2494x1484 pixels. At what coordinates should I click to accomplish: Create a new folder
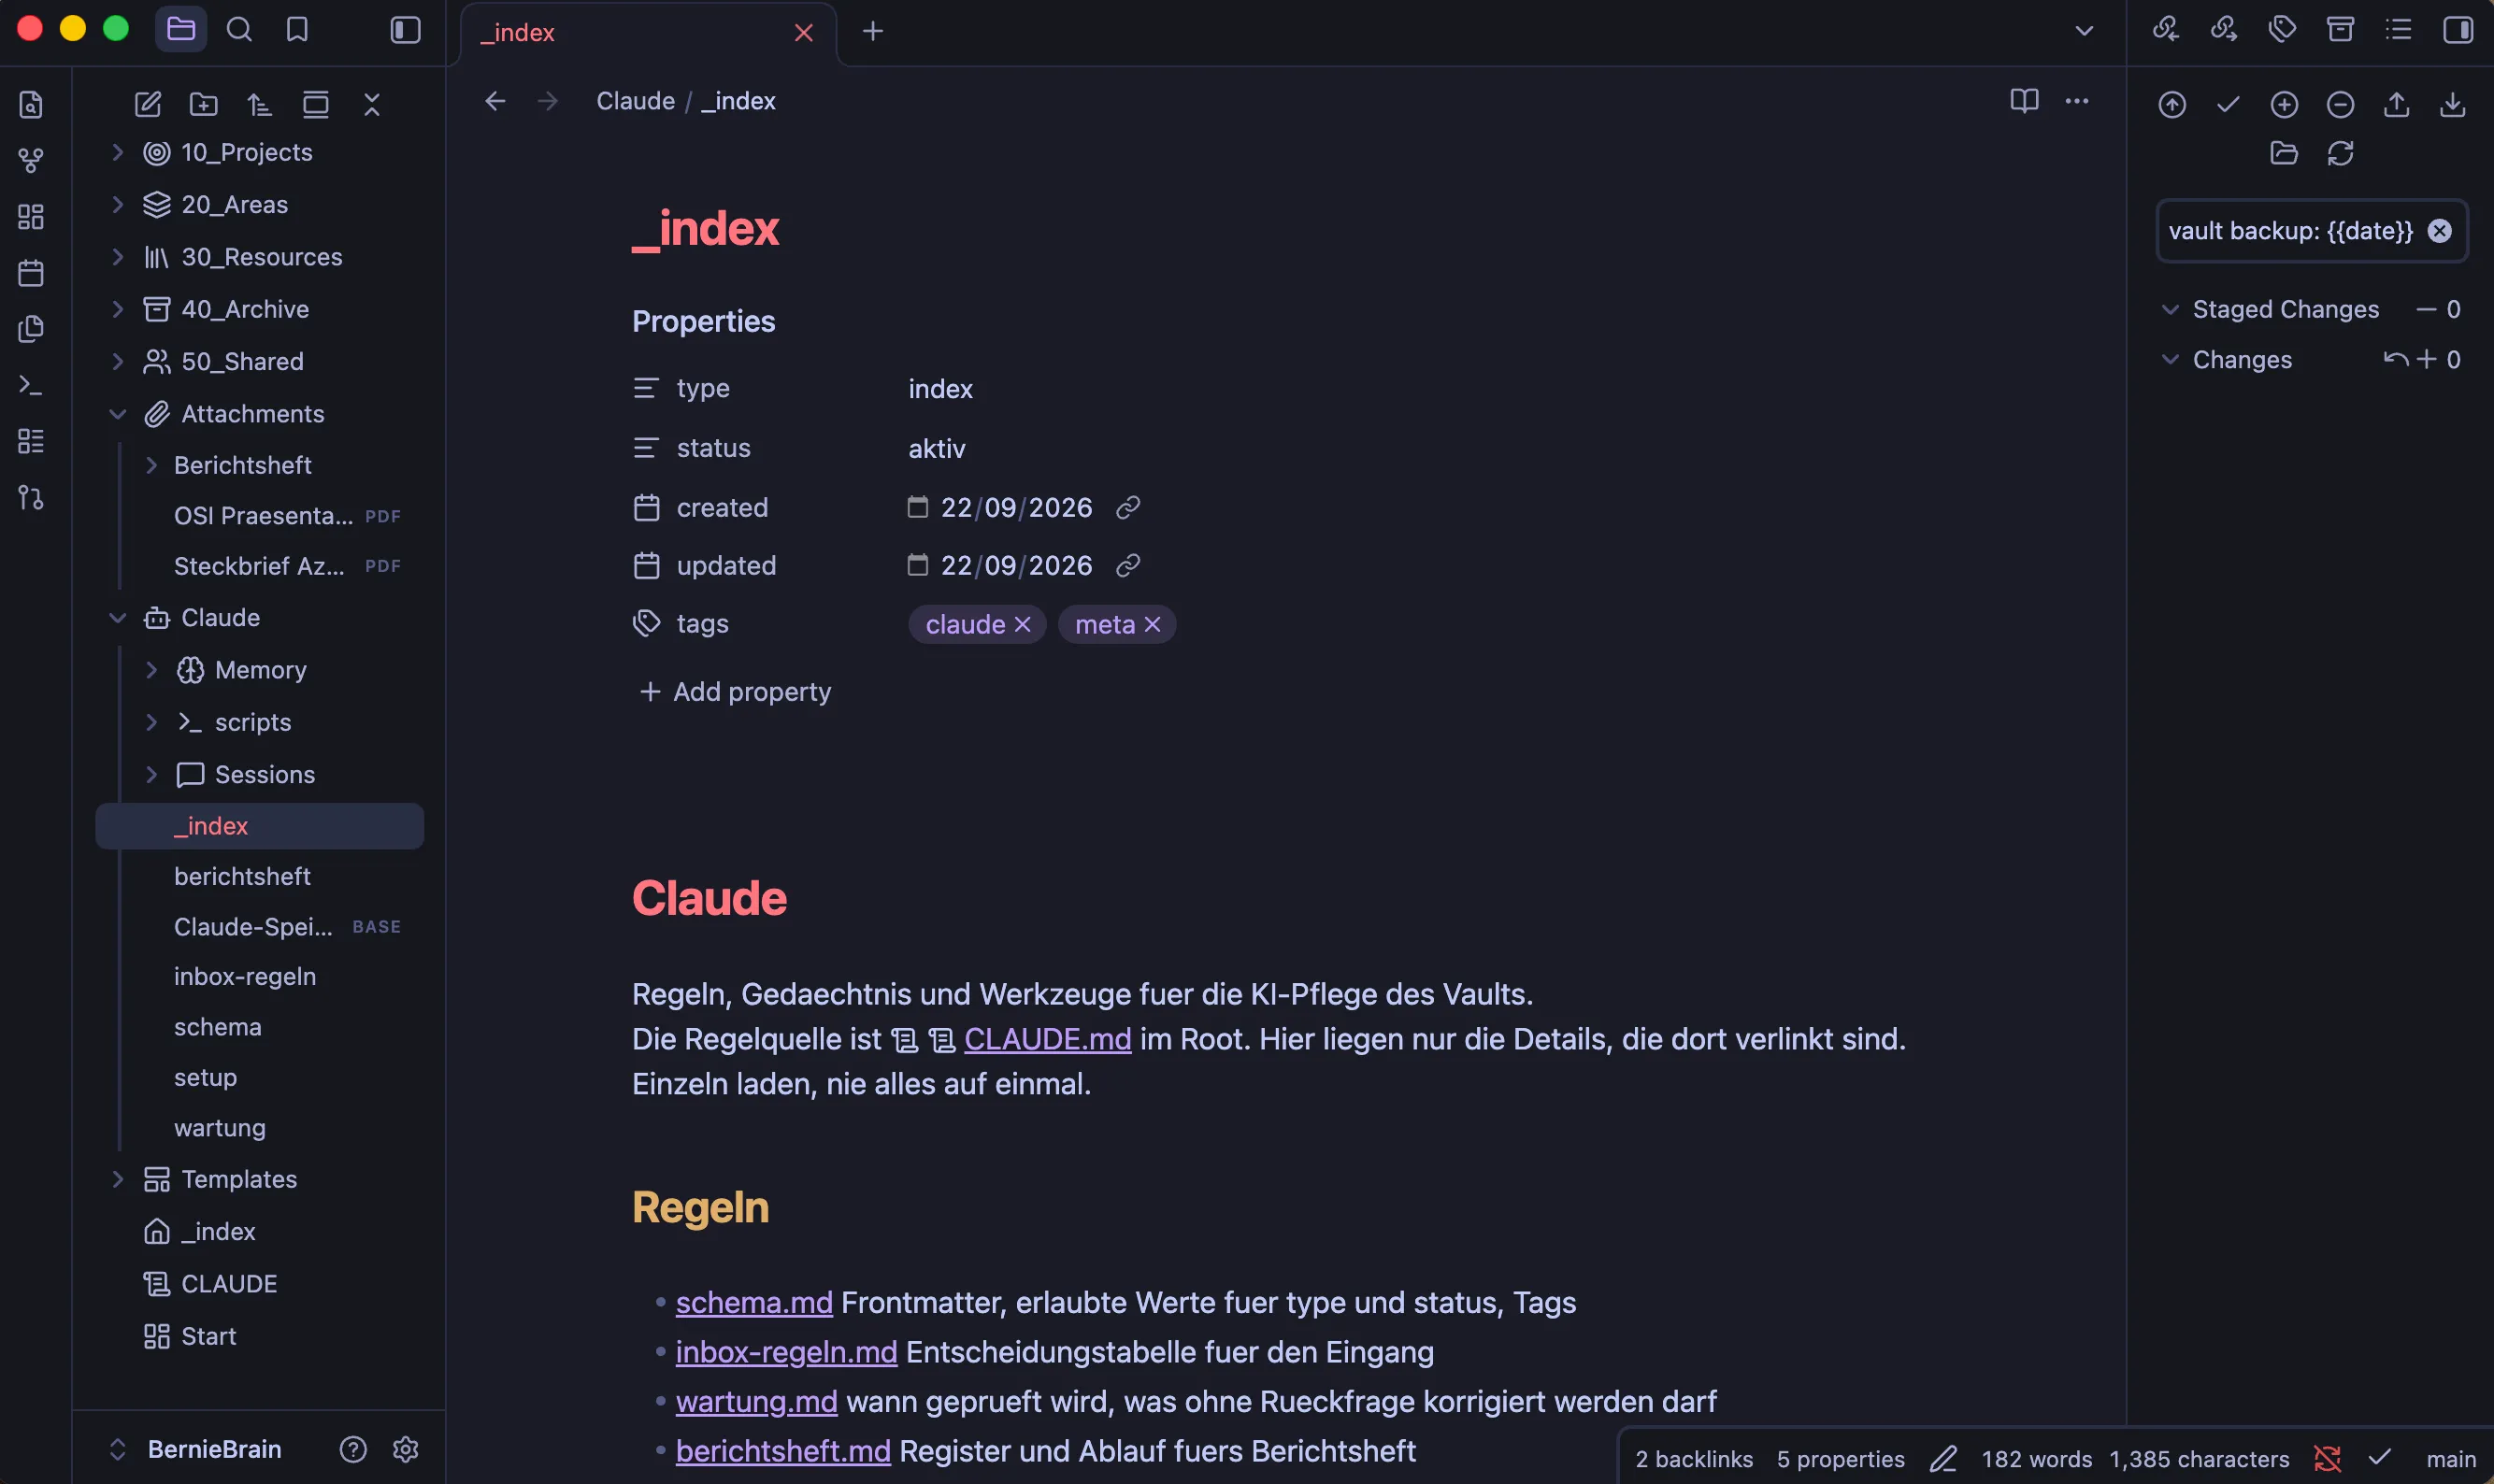(x=204, y=104)
